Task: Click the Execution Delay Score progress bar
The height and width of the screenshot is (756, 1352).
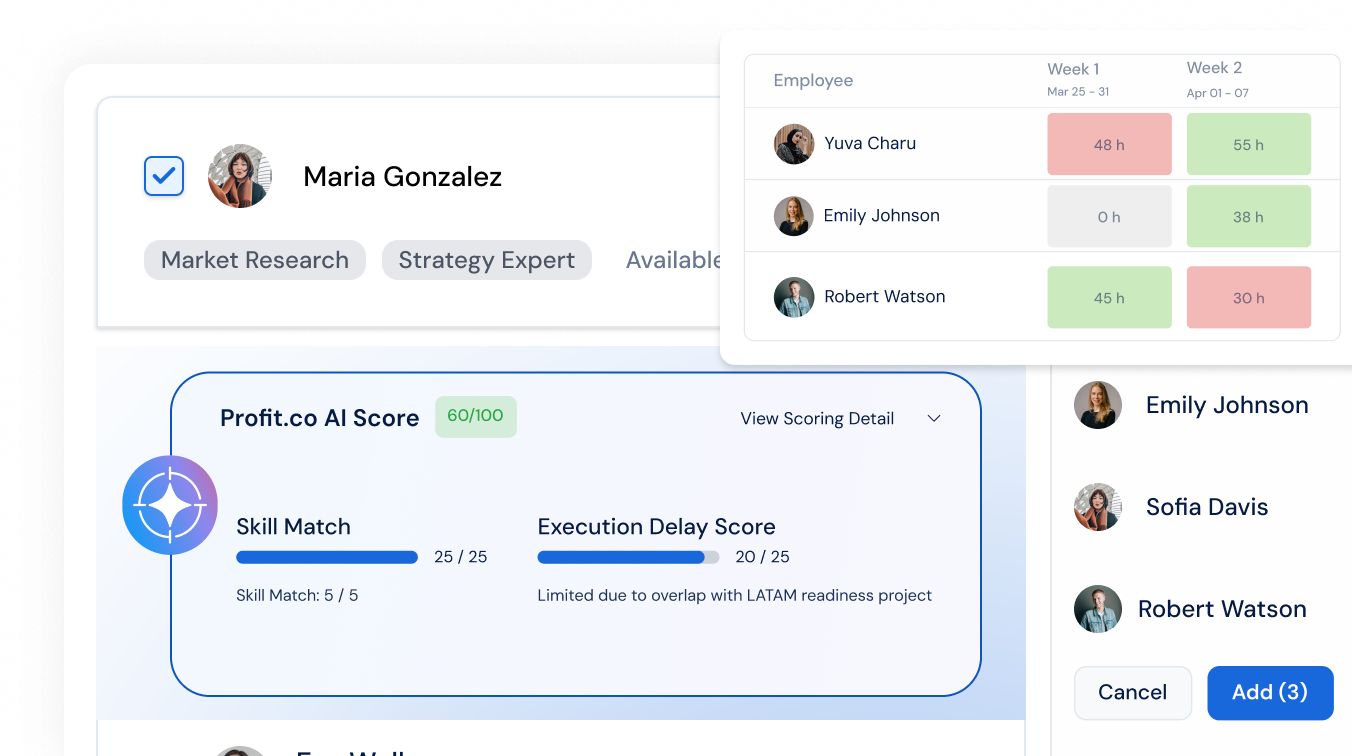Action: click(628, 557)
